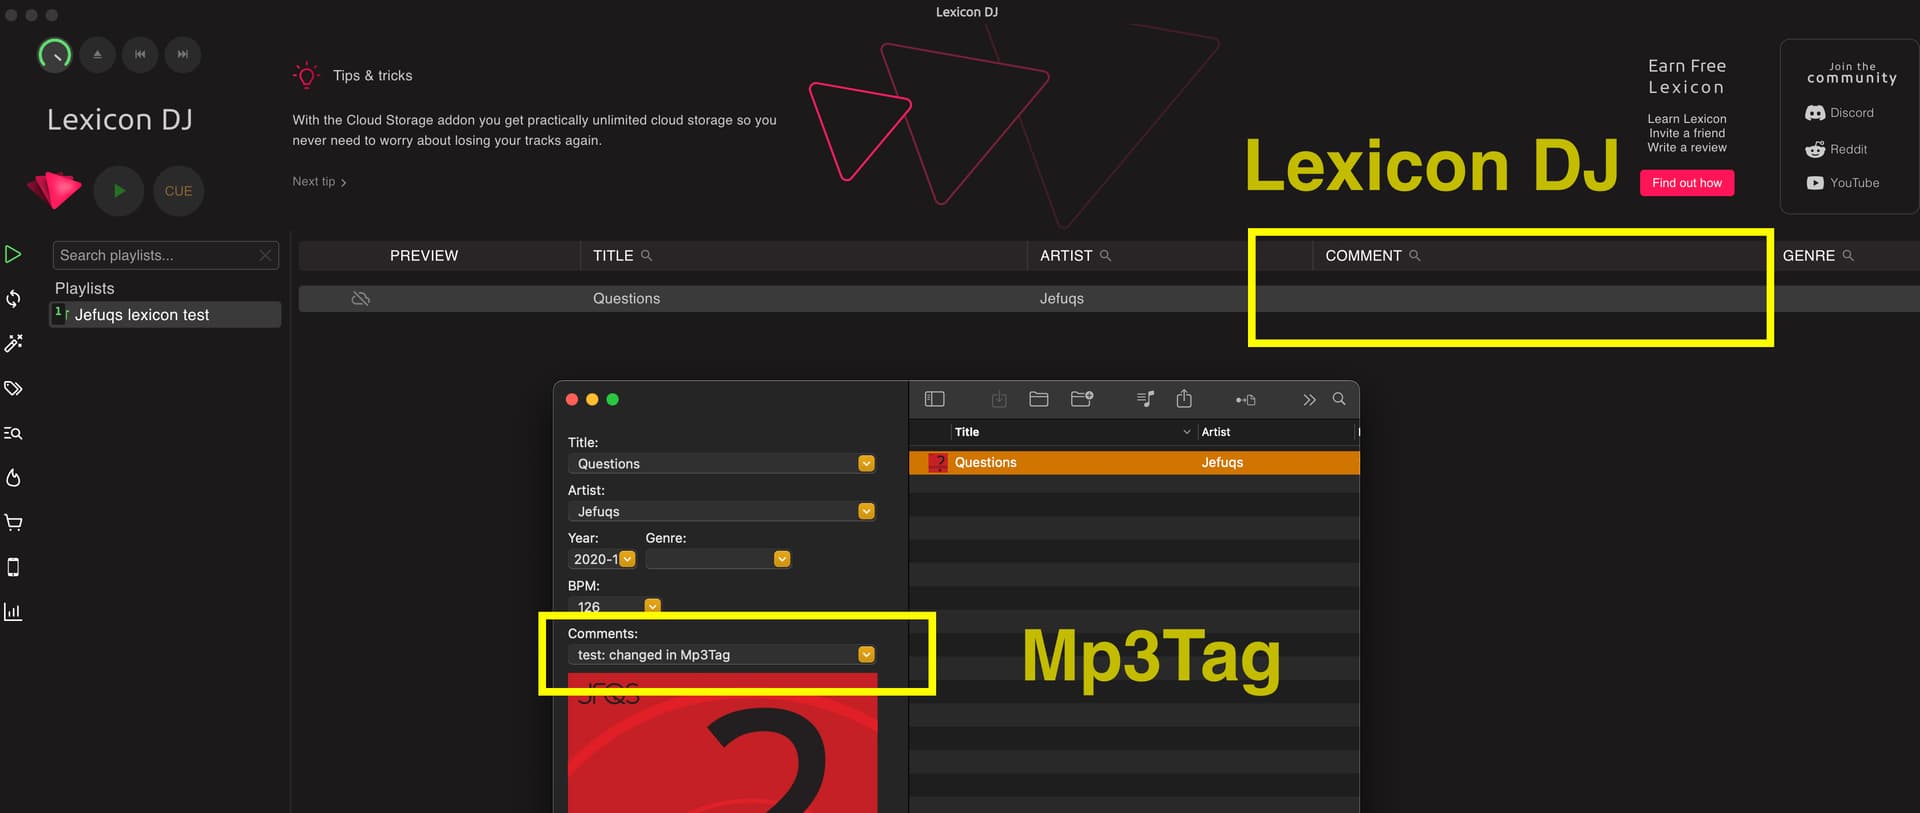Expand the Comments field dropdown arrow
Viewport: 1920px width, 813px height.
866,655
